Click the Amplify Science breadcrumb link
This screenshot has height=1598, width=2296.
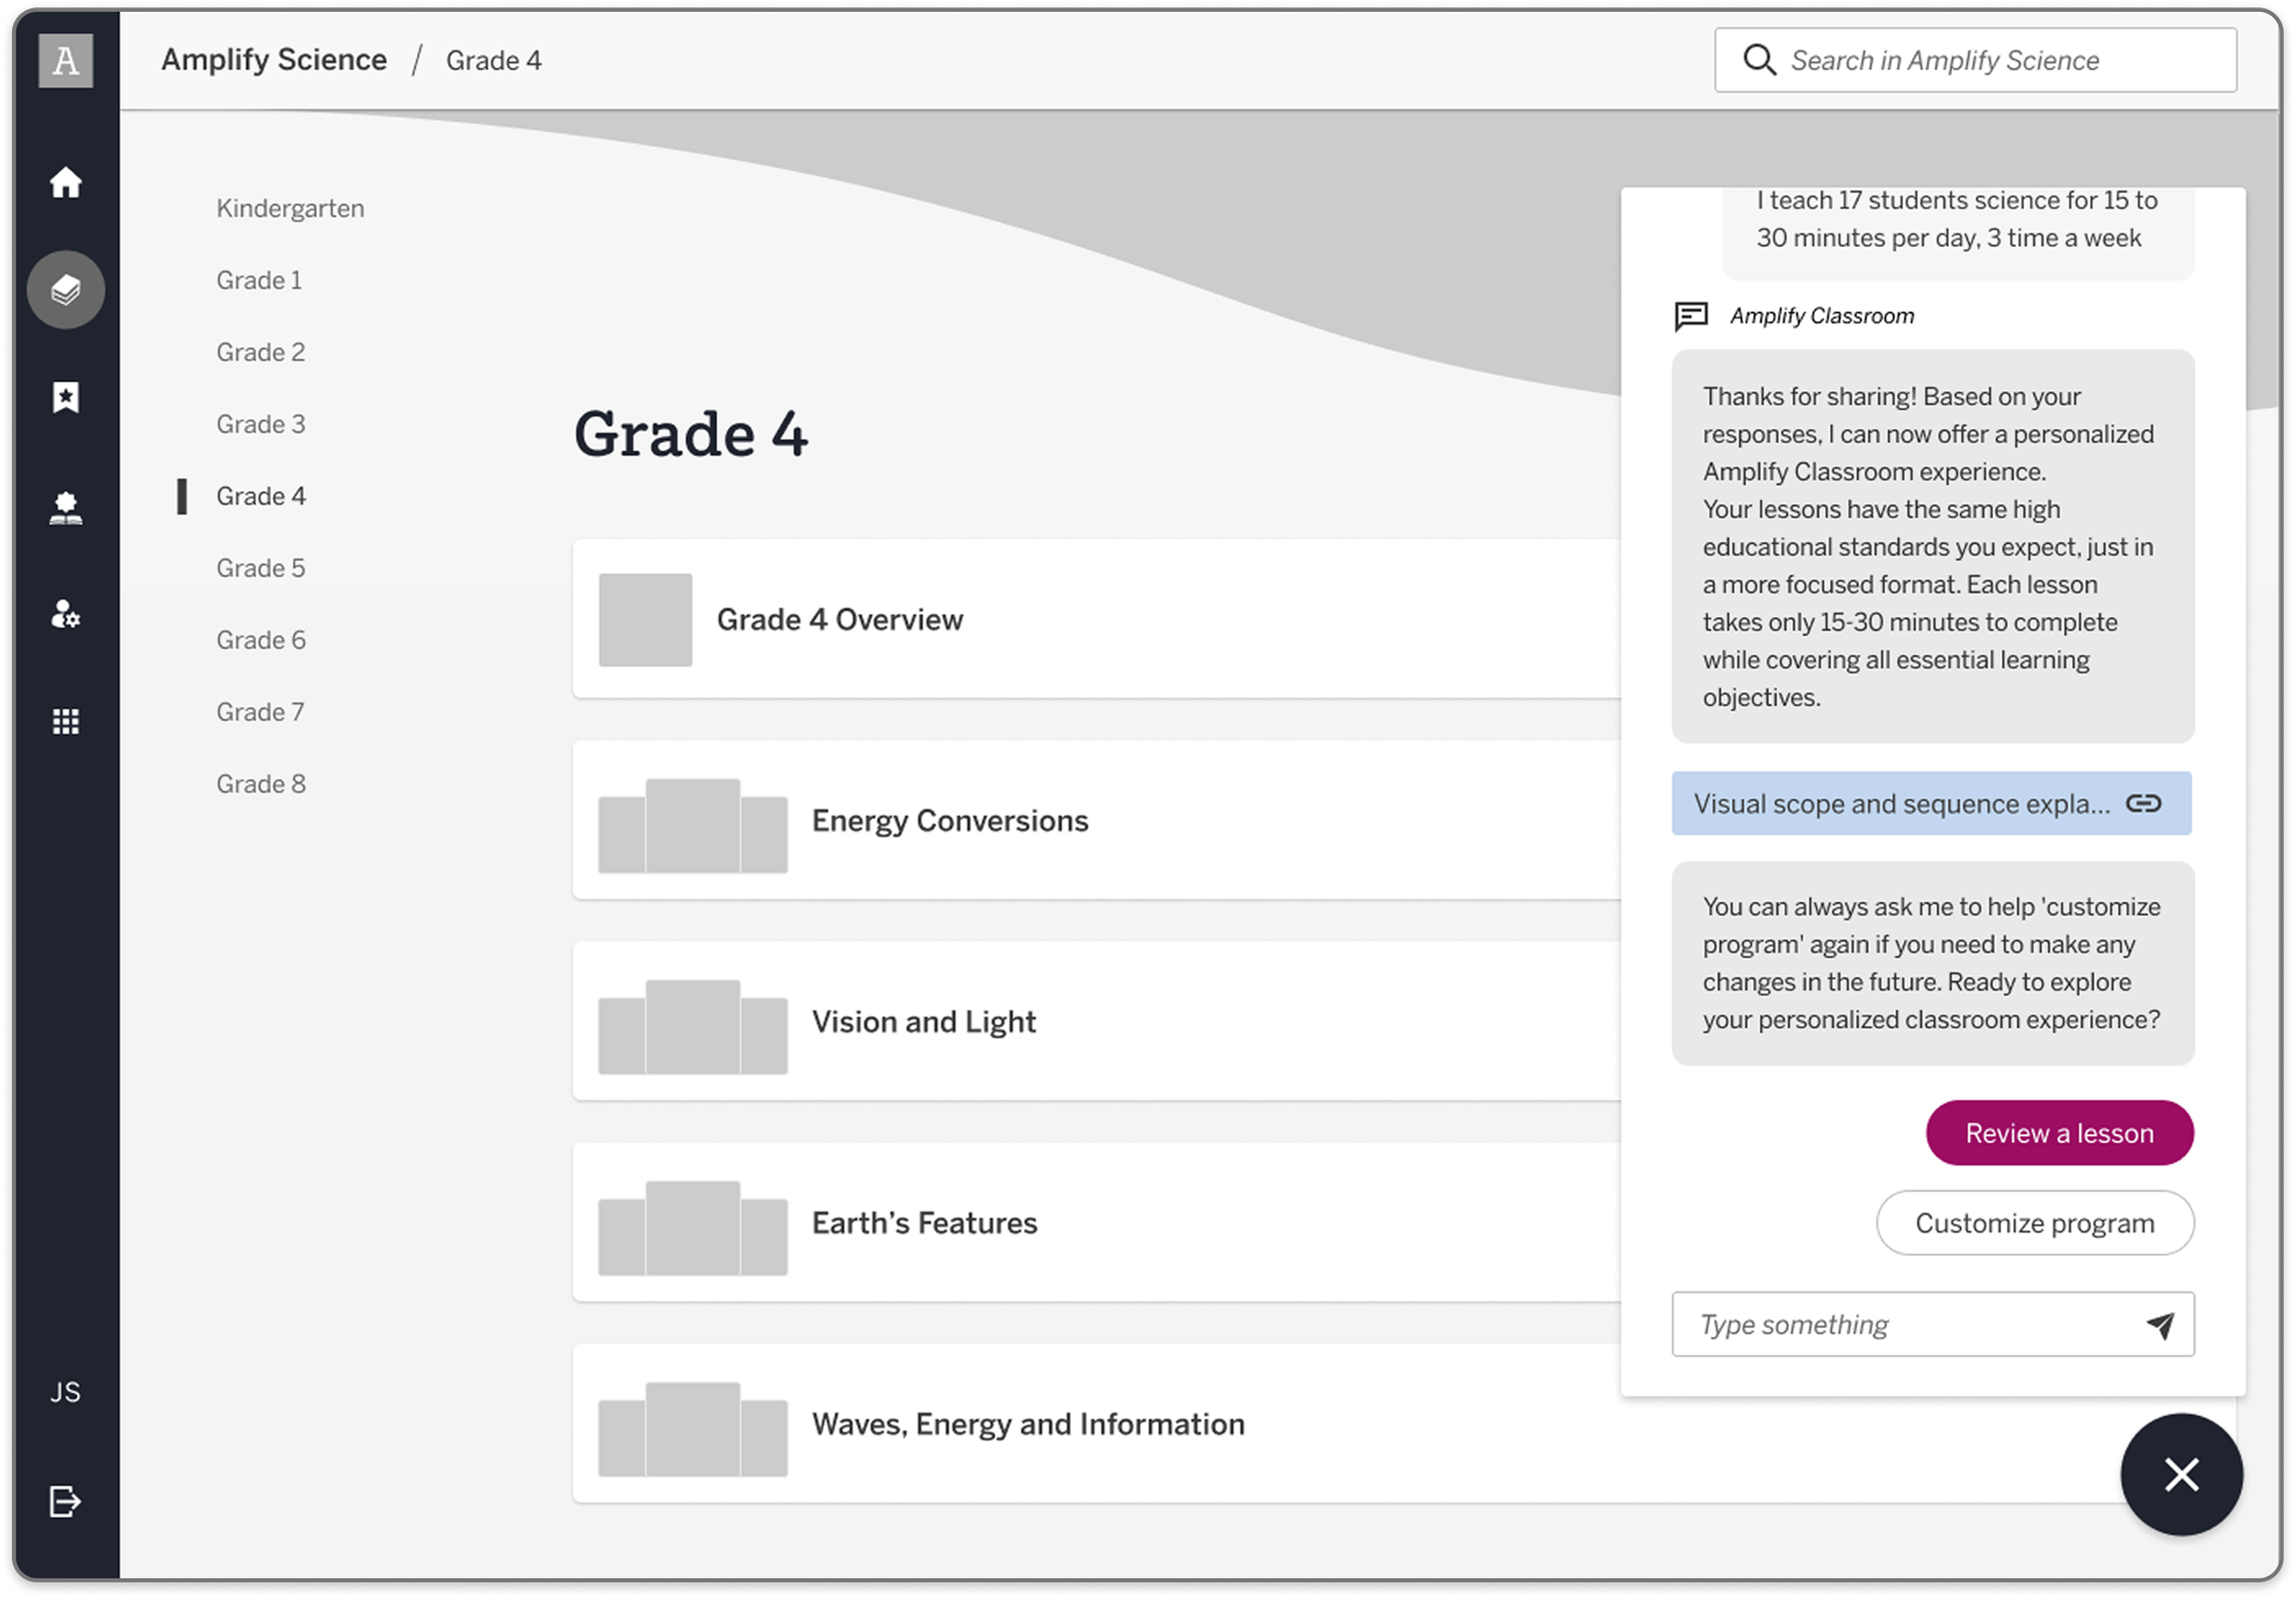(x=274, y=60)
